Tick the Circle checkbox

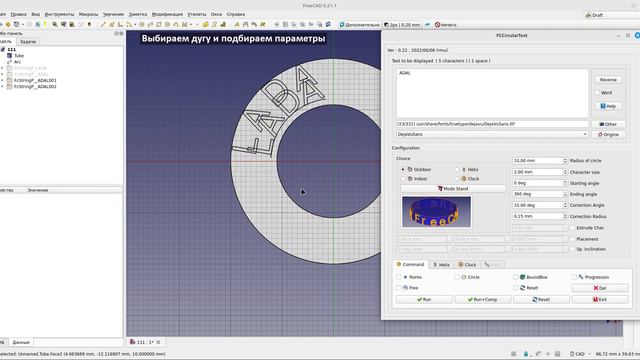coord(457,277)
